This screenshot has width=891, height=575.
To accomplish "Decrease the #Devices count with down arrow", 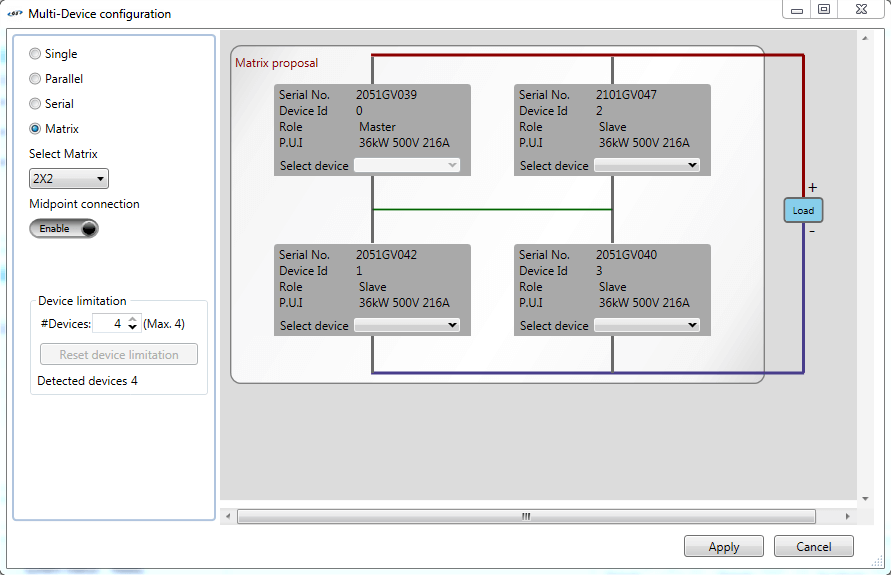I will [x=132, y=328].
